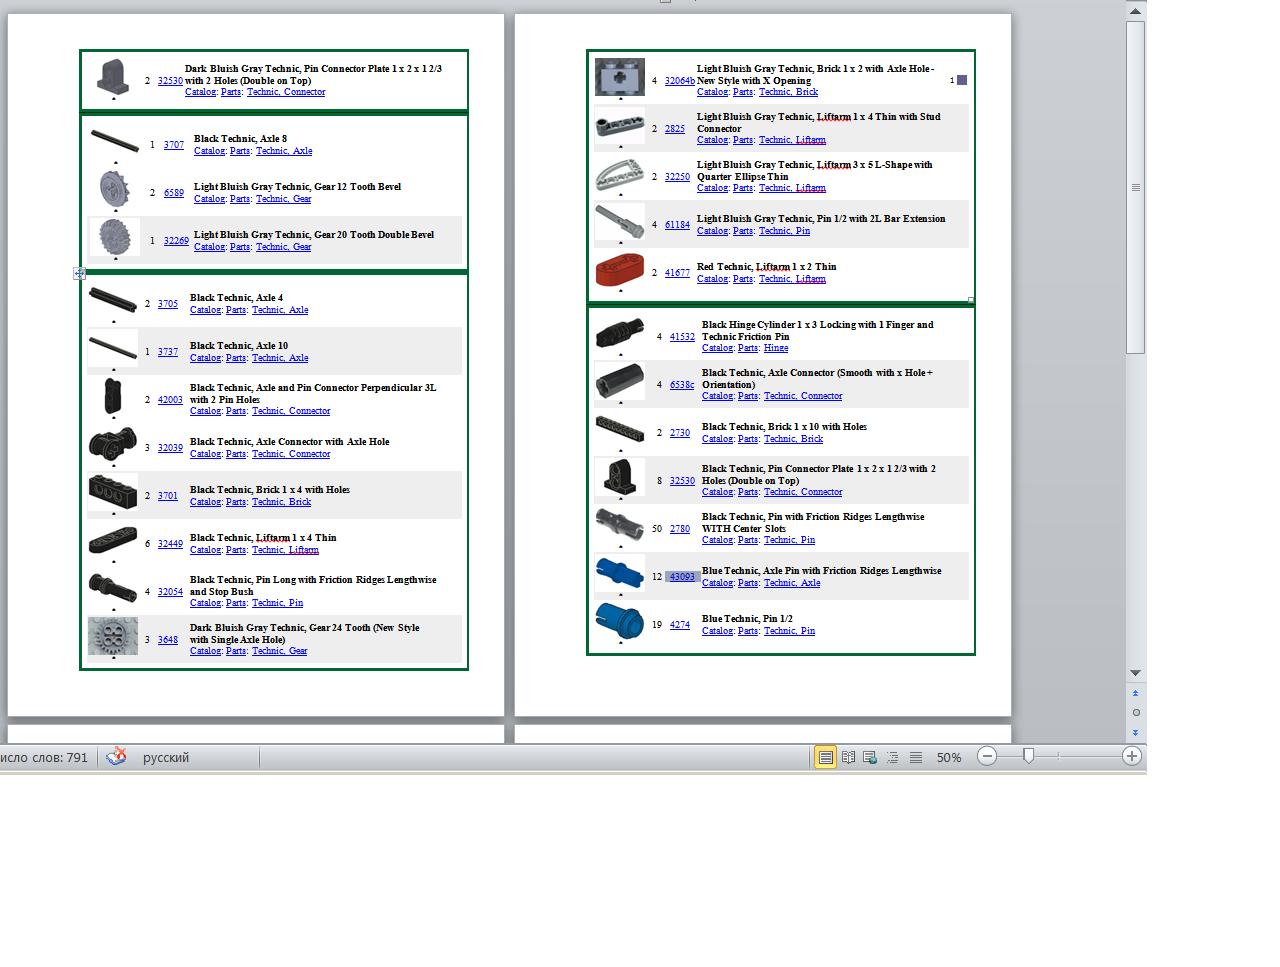The width and height of the screenshot is (1280, 967).
Task: Click the Select Browse Object button
Action: pos(1135,713)
